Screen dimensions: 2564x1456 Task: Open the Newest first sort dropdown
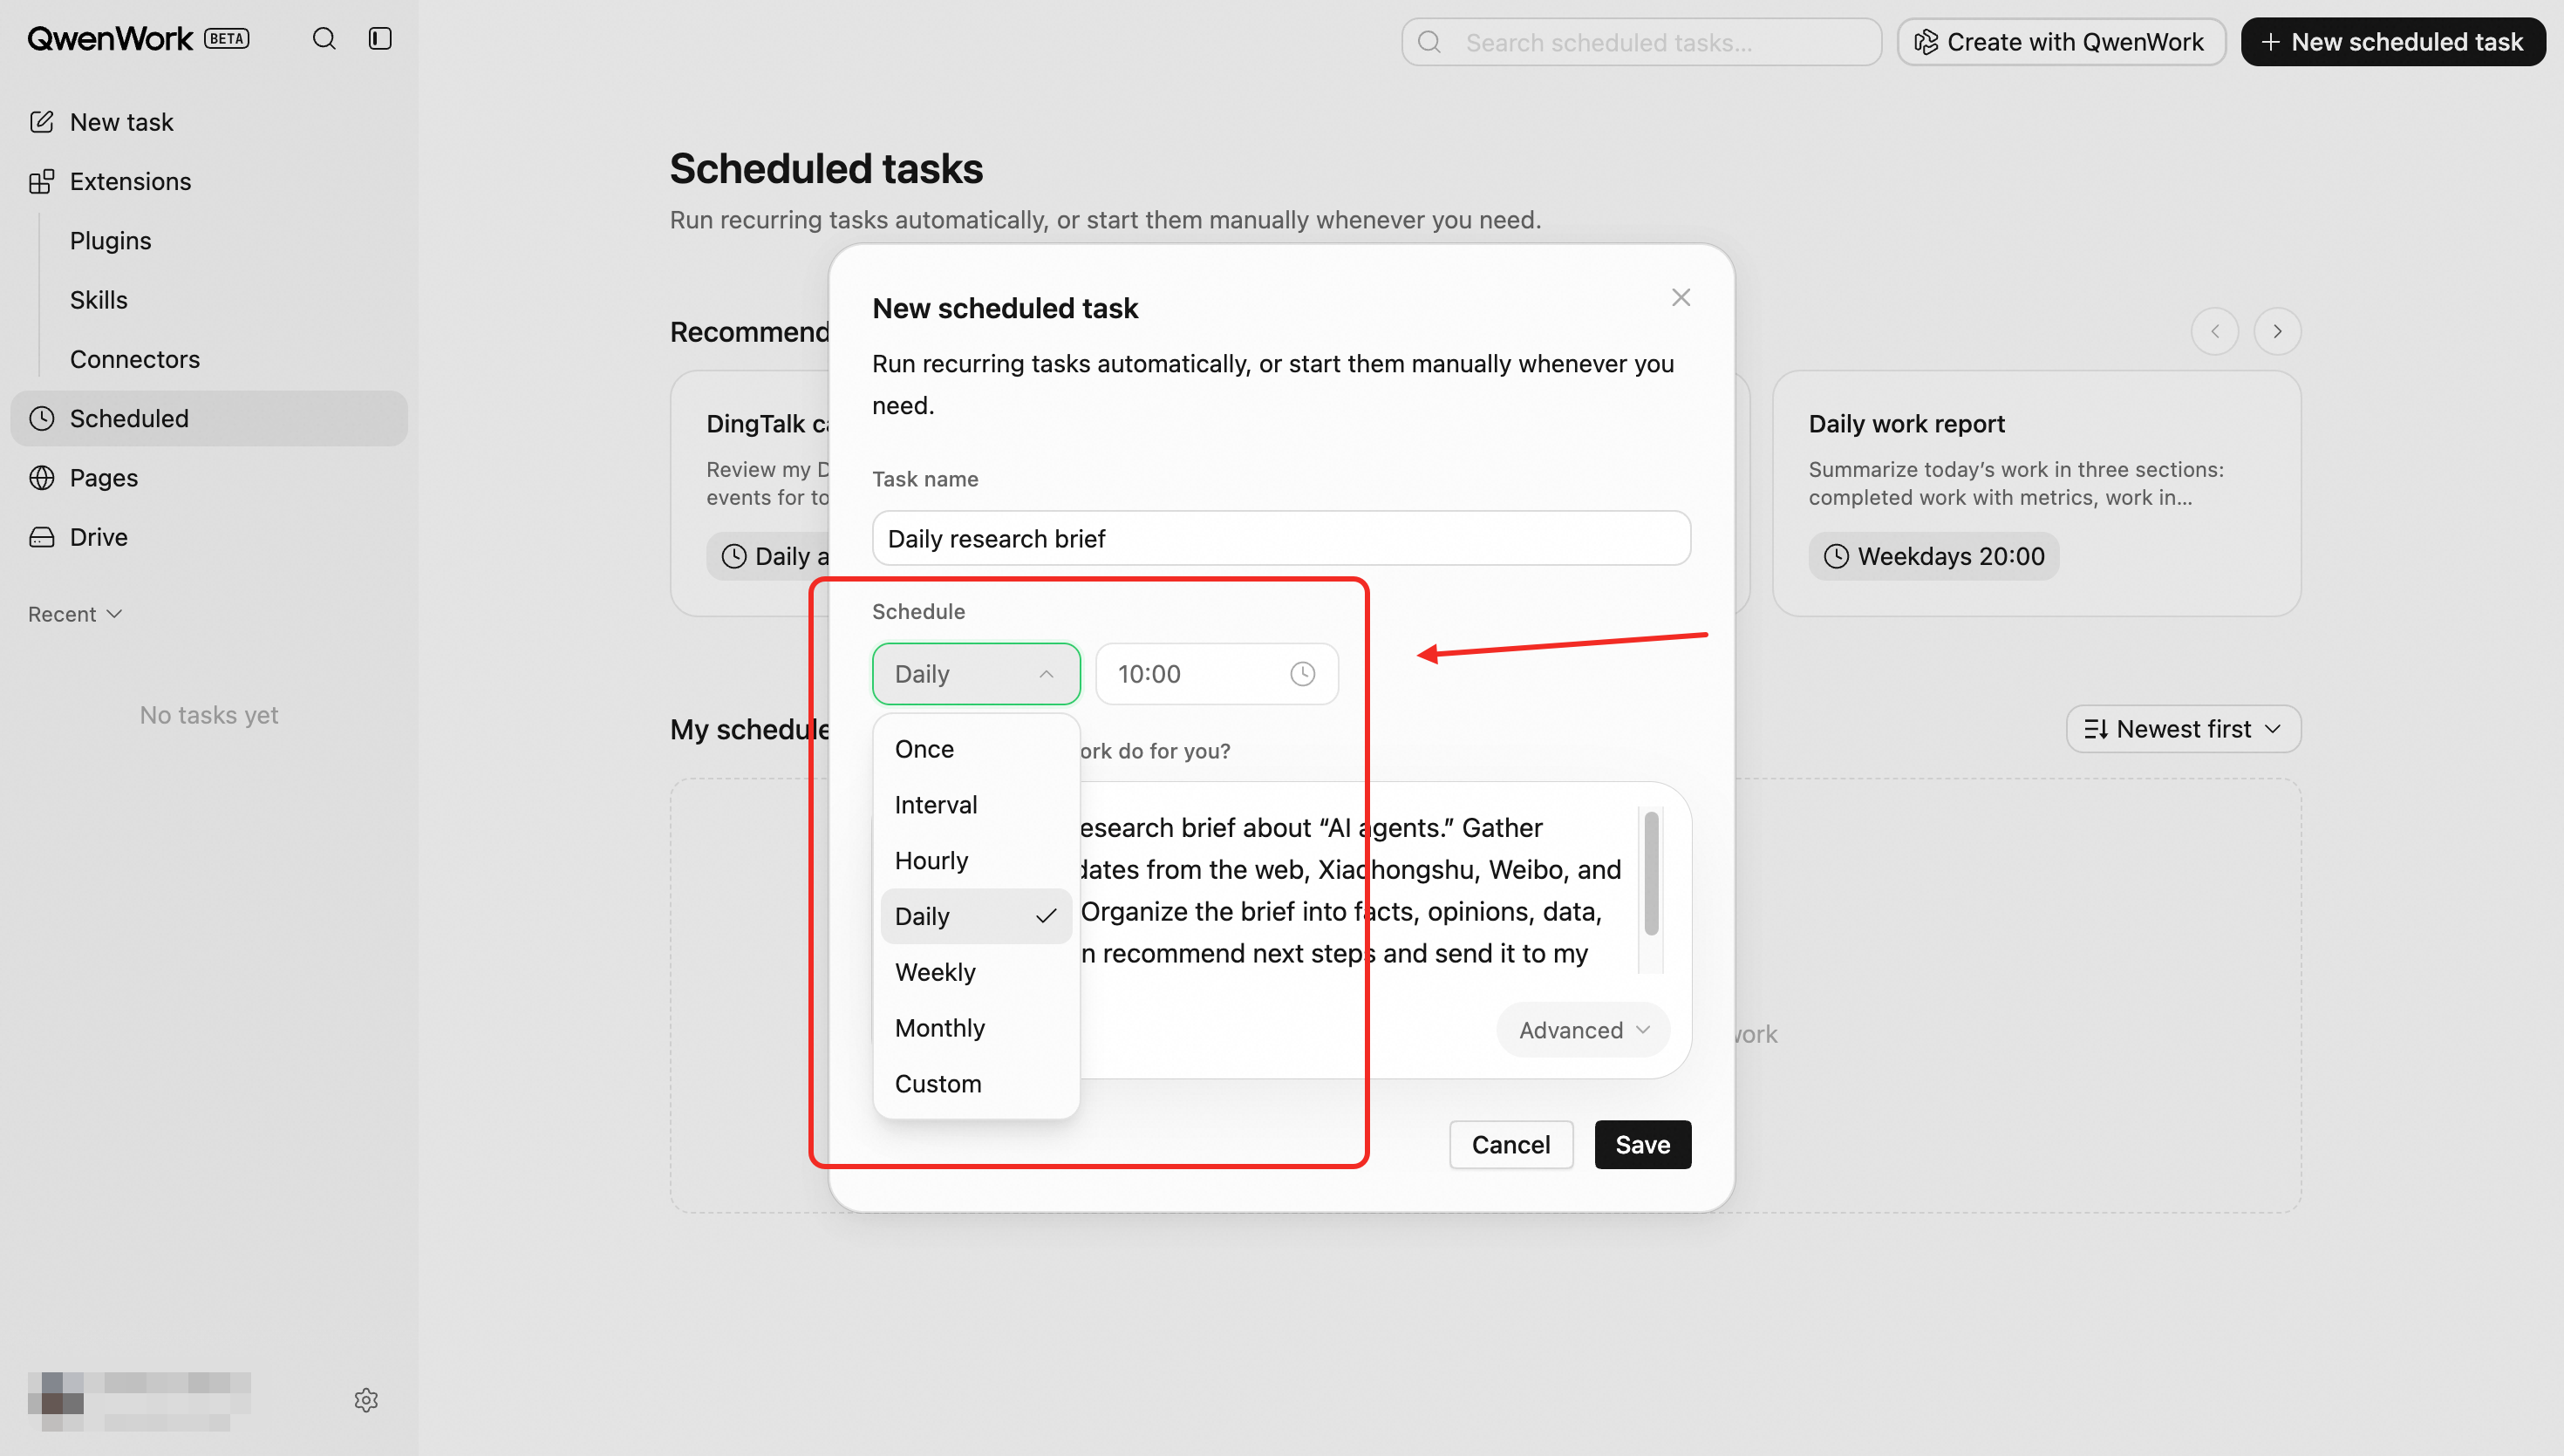point(2183,729)
